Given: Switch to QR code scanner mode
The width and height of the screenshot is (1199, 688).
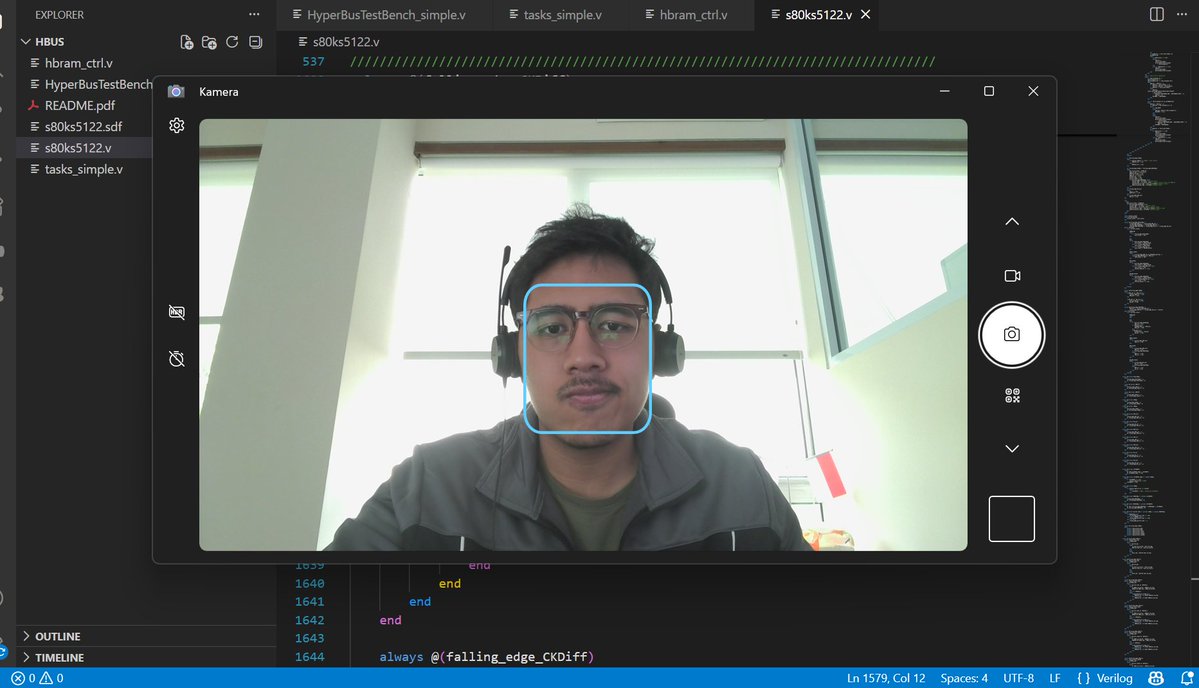Looking at the screenshot, I should tap(1012, 395).
